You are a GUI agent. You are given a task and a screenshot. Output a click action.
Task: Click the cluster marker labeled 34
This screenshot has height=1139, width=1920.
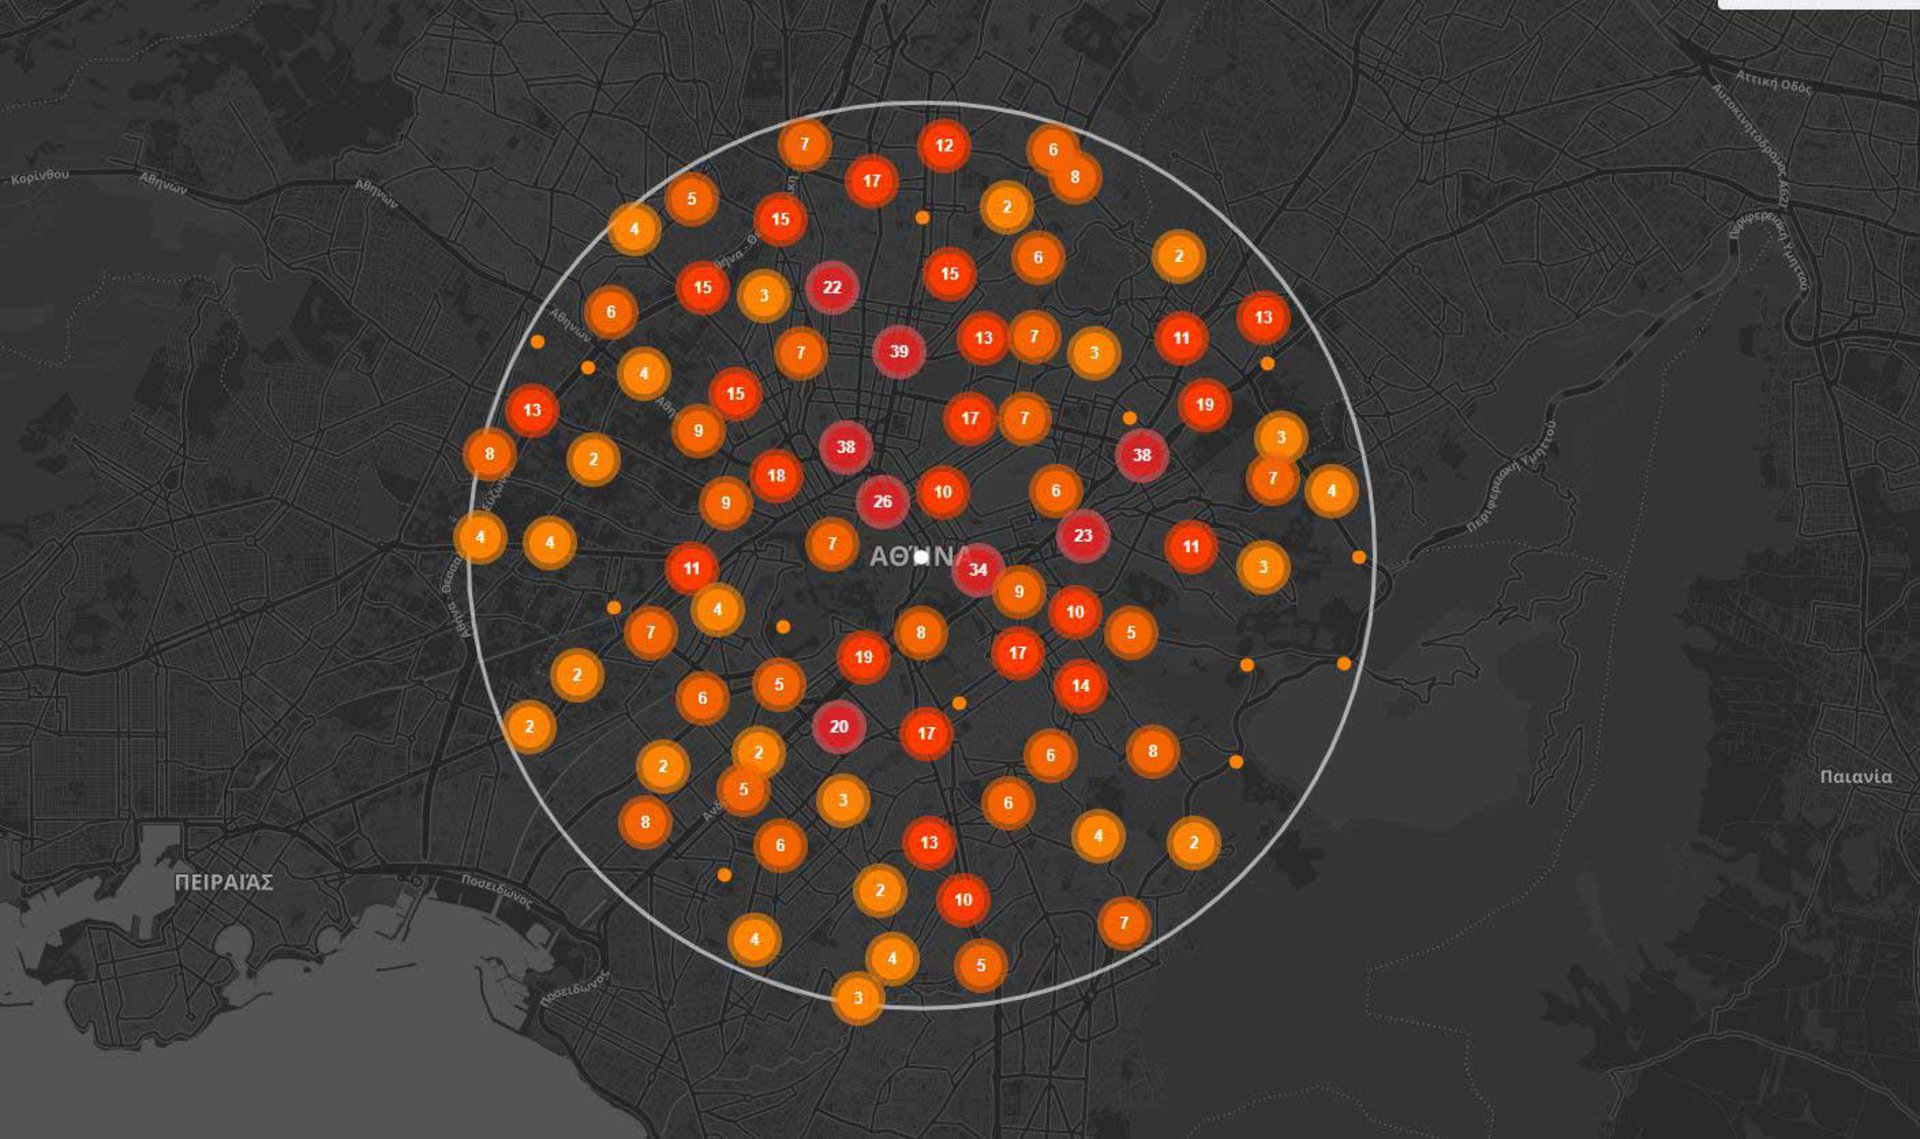point(978,569)
